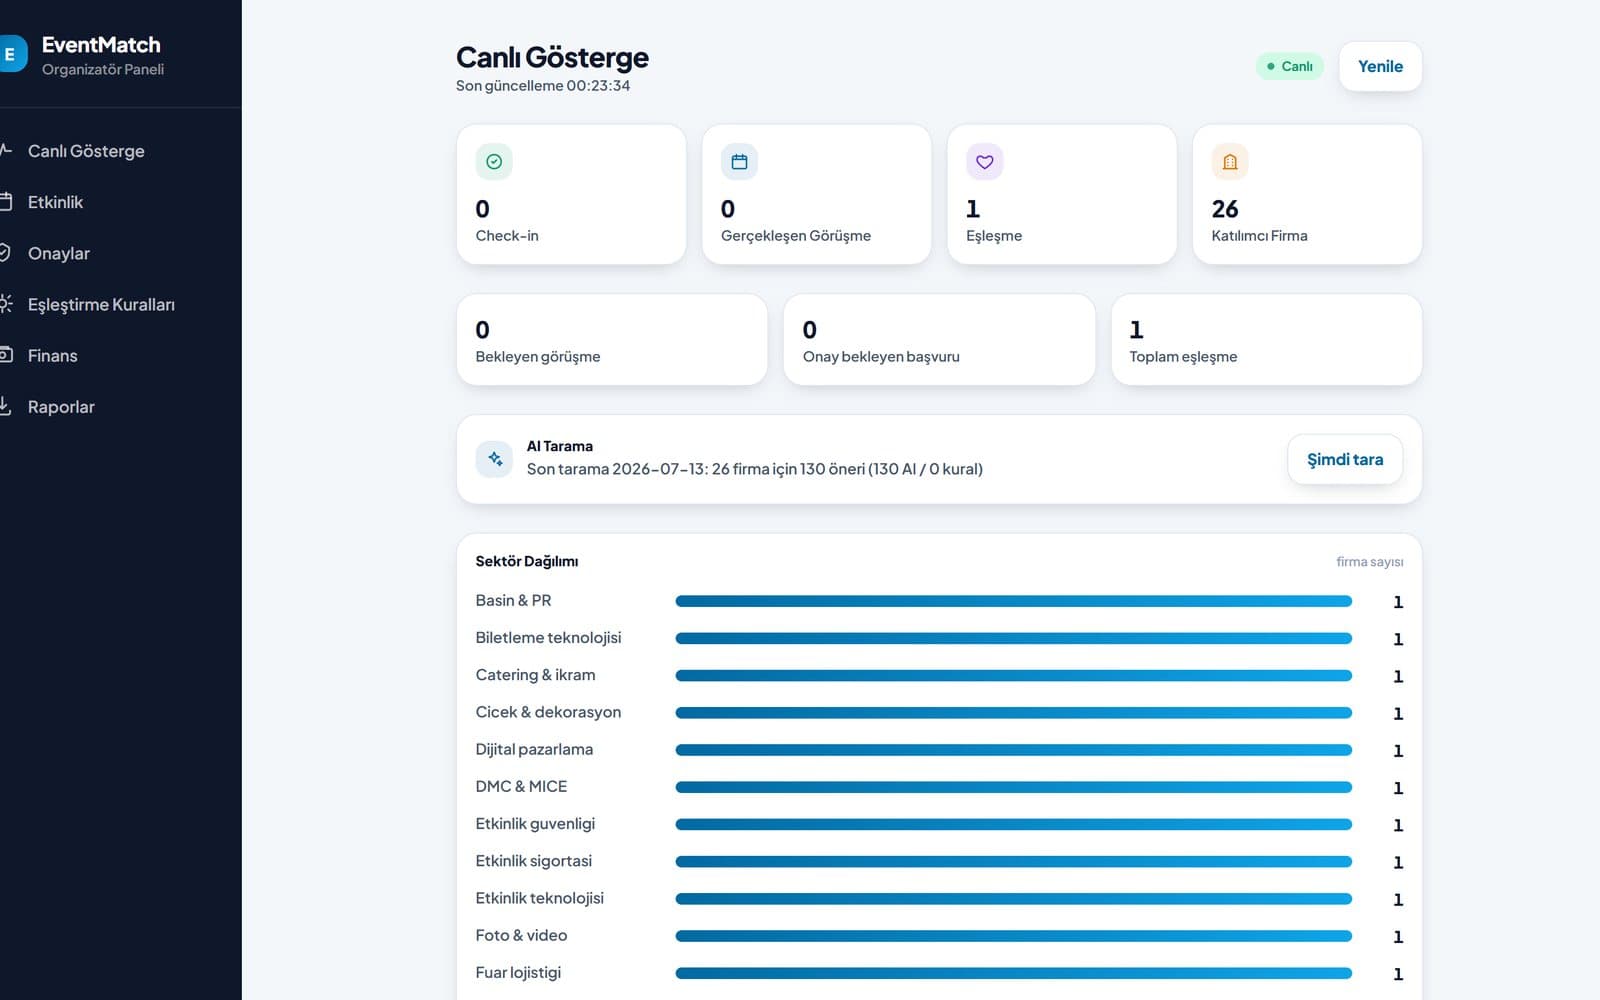Click the EventMatch logo icon
The image size is (1600, 1000).
11,55
